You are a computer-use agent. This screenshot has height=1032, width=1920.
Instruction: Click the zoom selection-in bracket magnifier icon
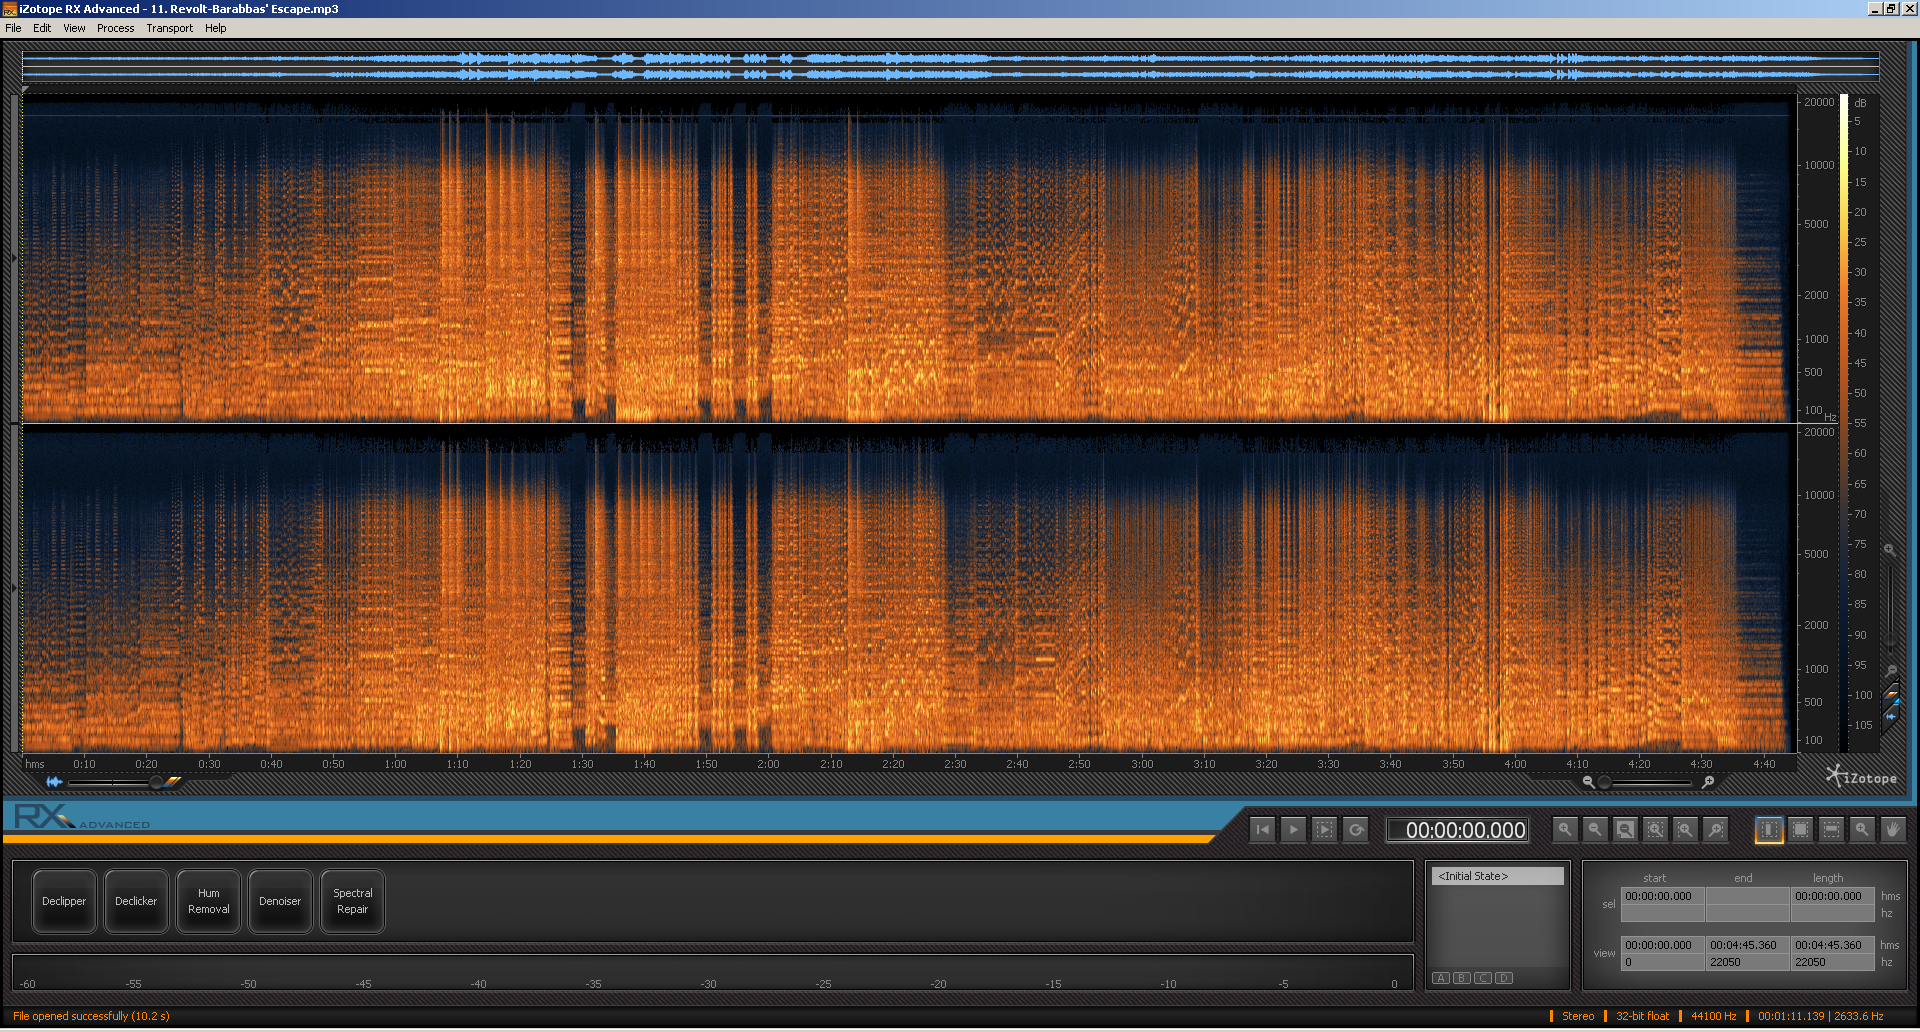[1686, 829]
